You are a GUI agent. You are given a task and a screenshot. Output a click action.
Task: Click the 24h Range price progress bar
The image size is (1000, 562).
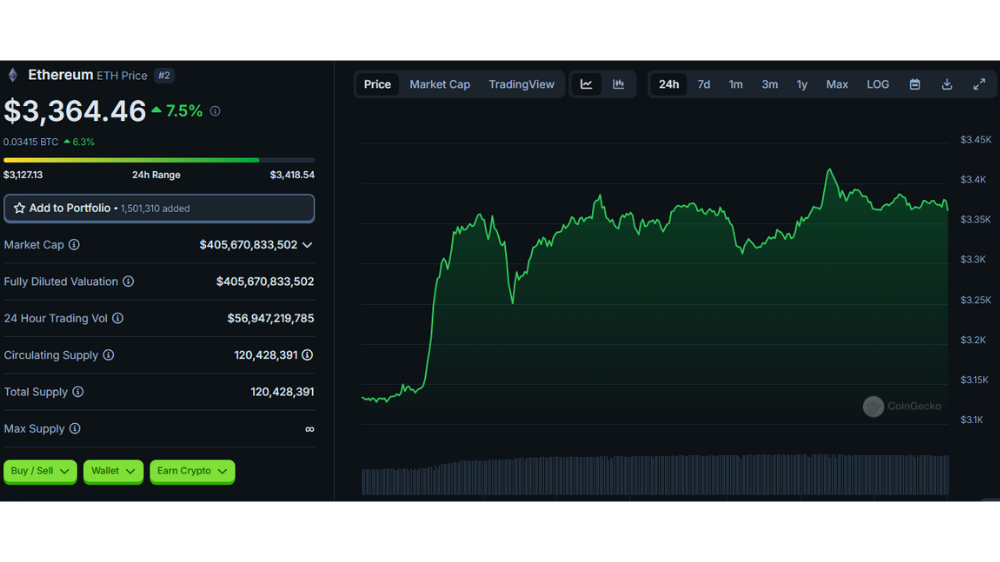click(x=159, y=159)
